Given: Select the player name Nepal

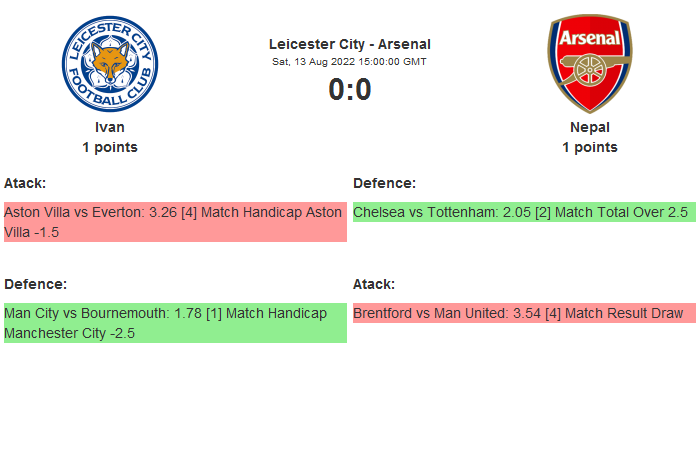Looking at the screenshot, I should coord(590,127).
